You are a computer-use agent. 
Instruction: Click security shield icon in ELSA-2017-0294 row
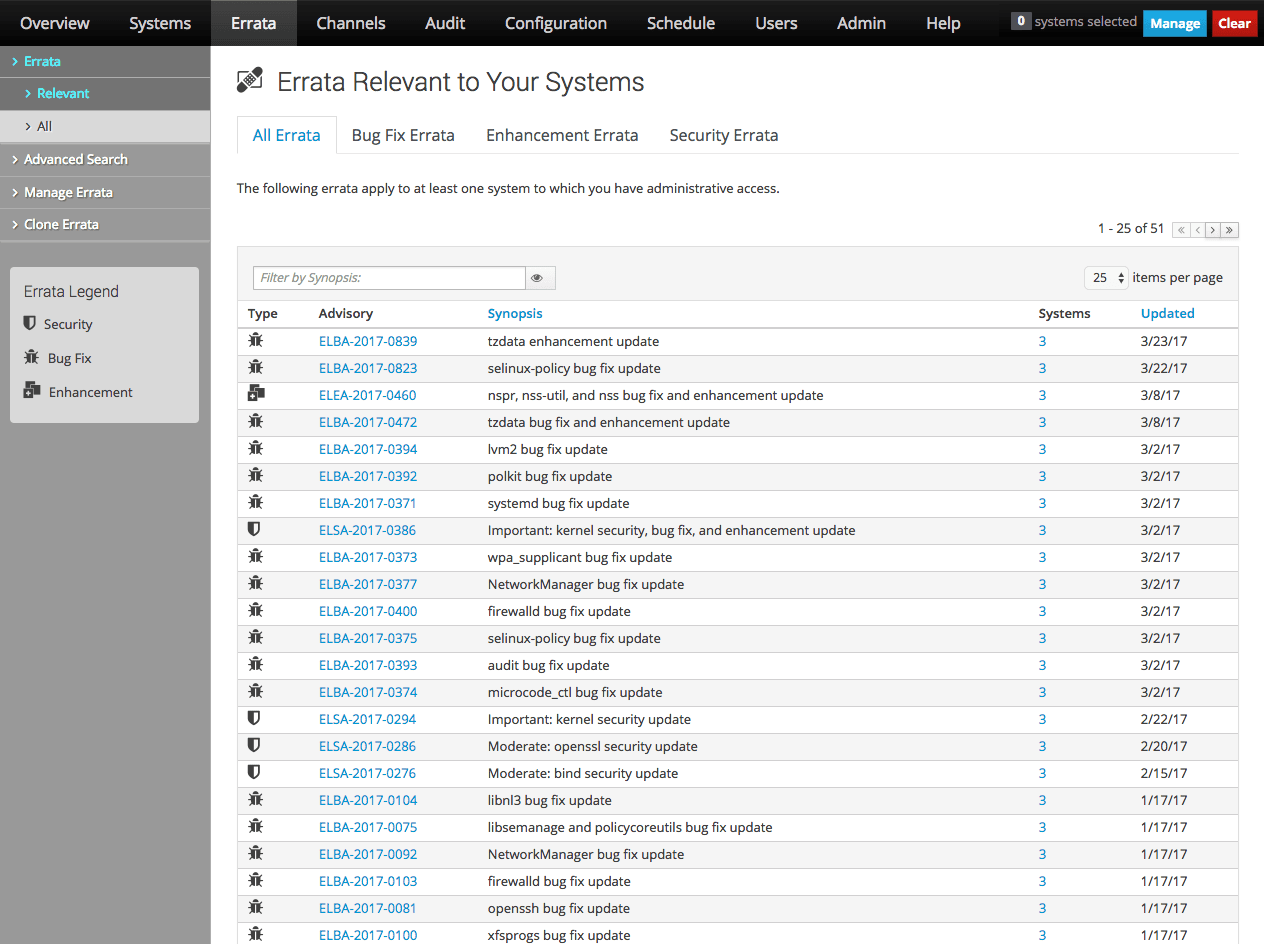pos(254,719)
